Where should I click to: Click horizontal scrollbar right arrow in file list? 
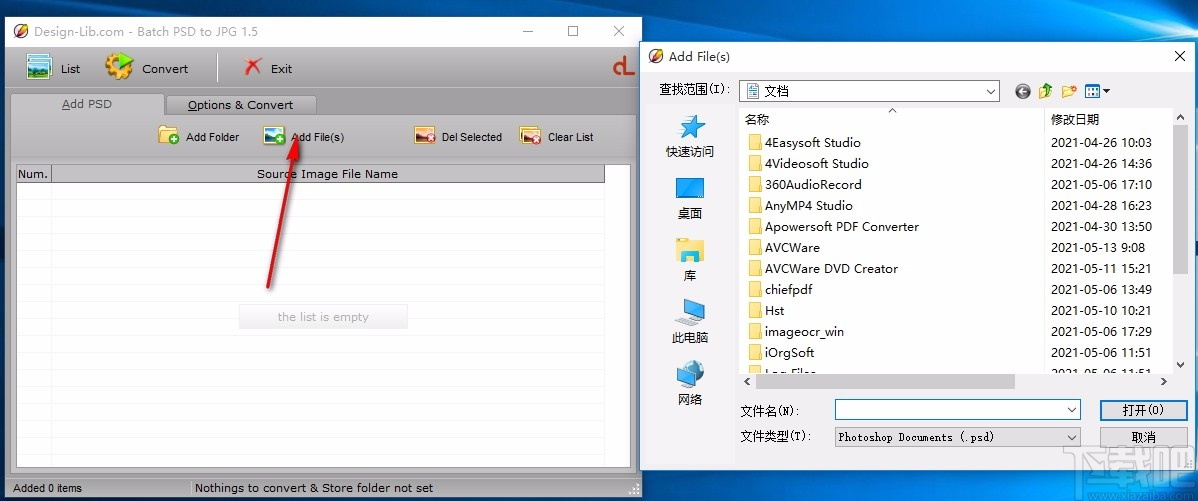tap(1164, 381)
